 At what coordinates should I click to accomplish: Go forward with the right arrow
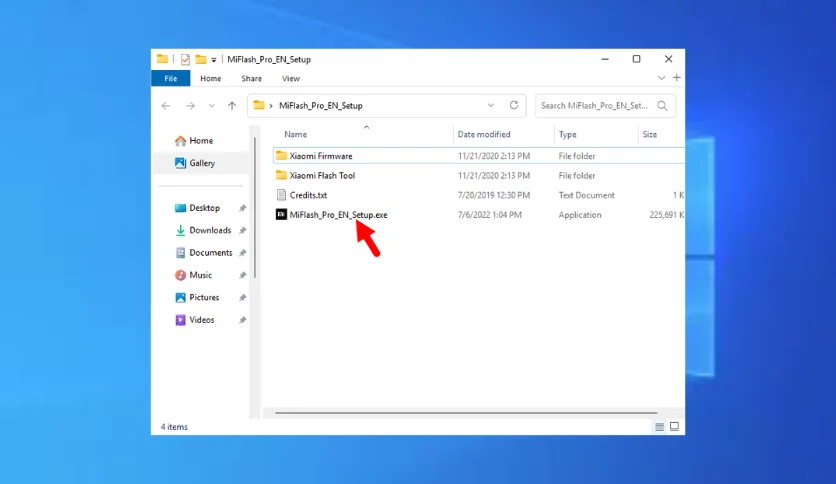click(190, 106)
